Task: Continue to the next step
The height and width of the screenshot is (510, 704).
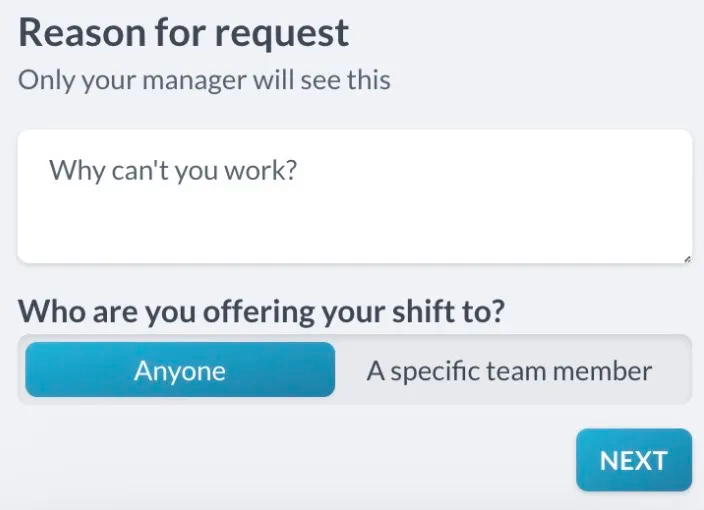Action: tap(633, 460)
